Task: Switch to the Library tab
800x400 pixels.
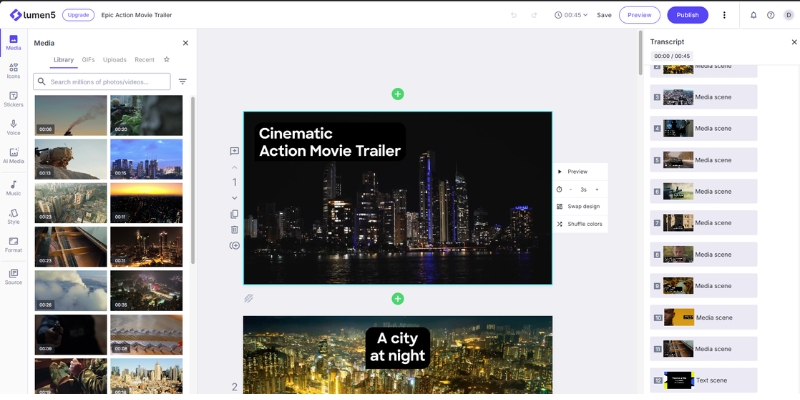Action: [x=64, y=60]
